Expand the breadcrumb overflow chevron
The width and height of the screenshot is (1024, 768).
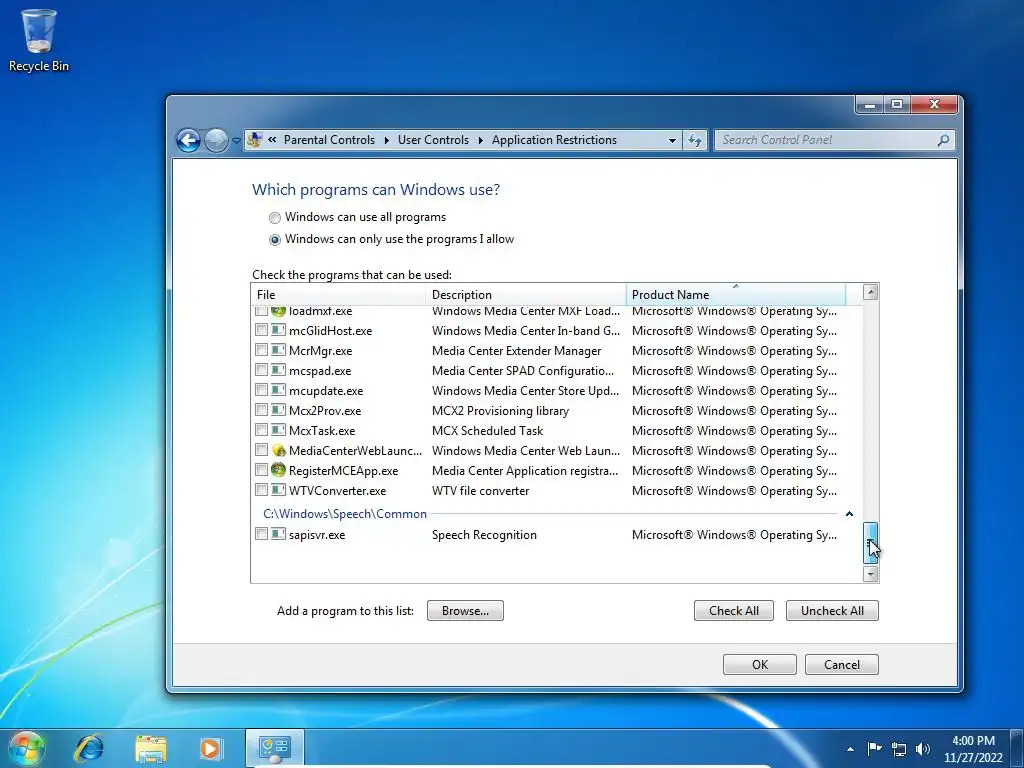click(x=272, y=140)
